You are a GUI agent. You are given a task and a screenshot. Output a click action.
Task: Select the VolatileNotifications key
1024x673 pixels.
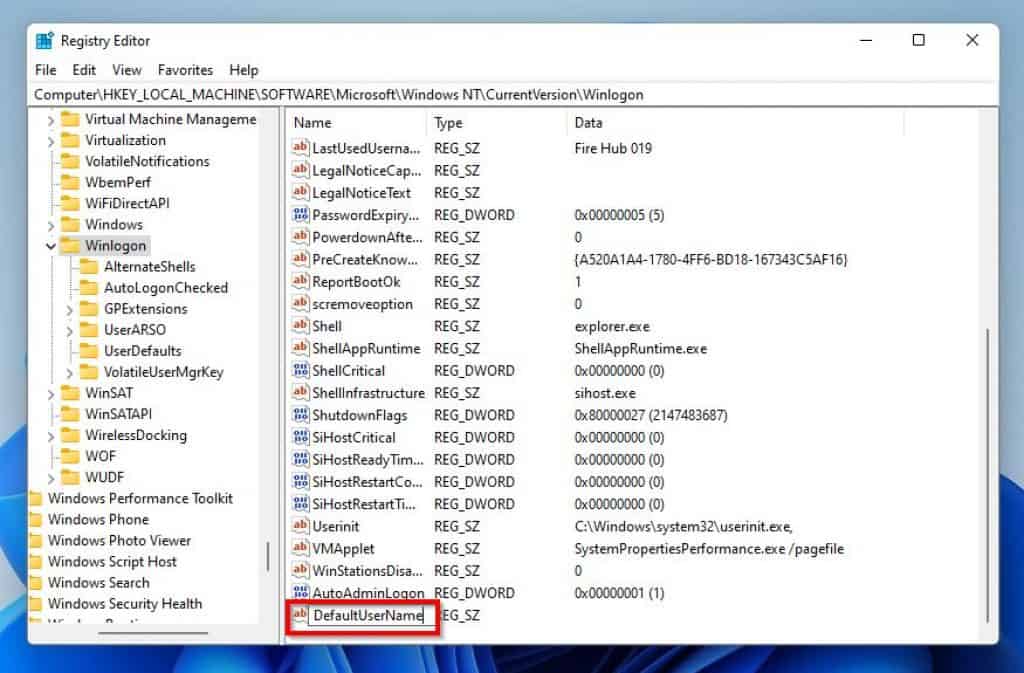(x=147, y=161)
